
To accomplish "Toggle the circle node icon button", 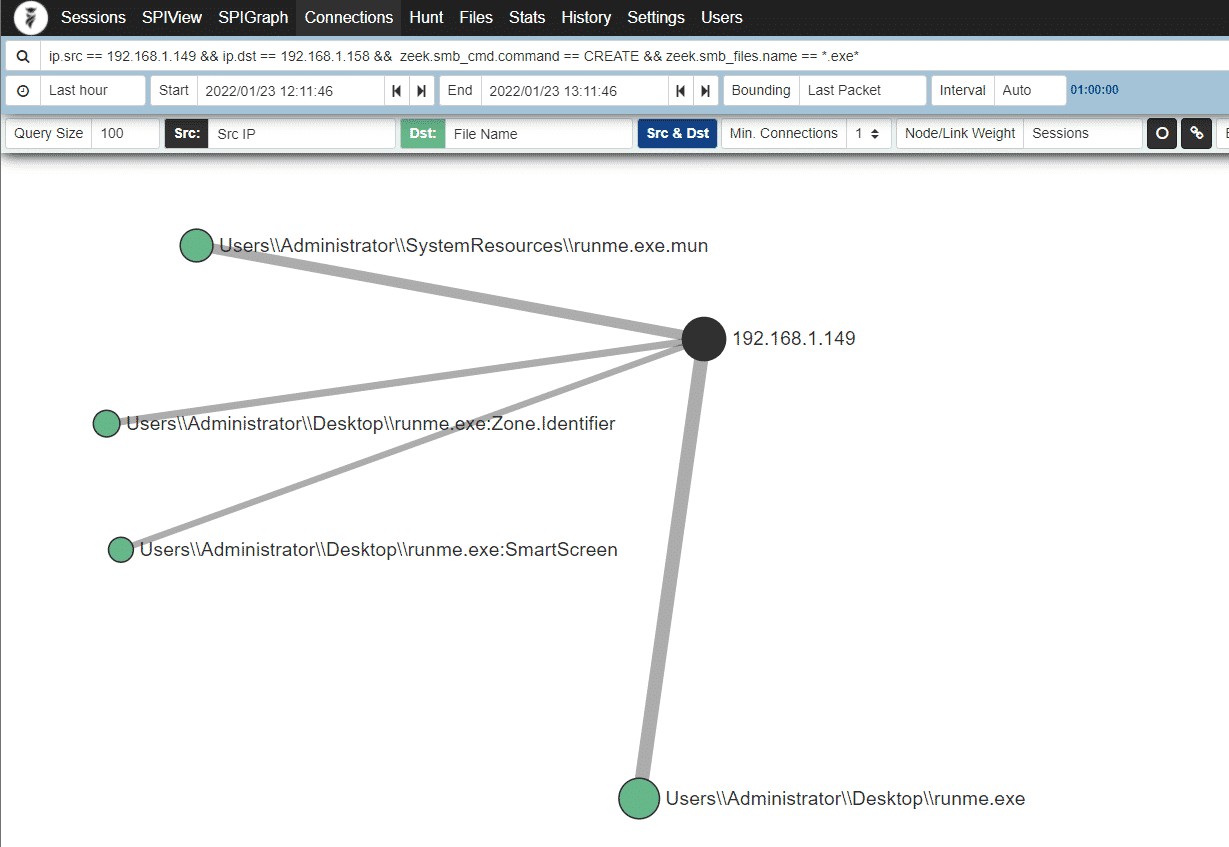I will click(1161, 133).
